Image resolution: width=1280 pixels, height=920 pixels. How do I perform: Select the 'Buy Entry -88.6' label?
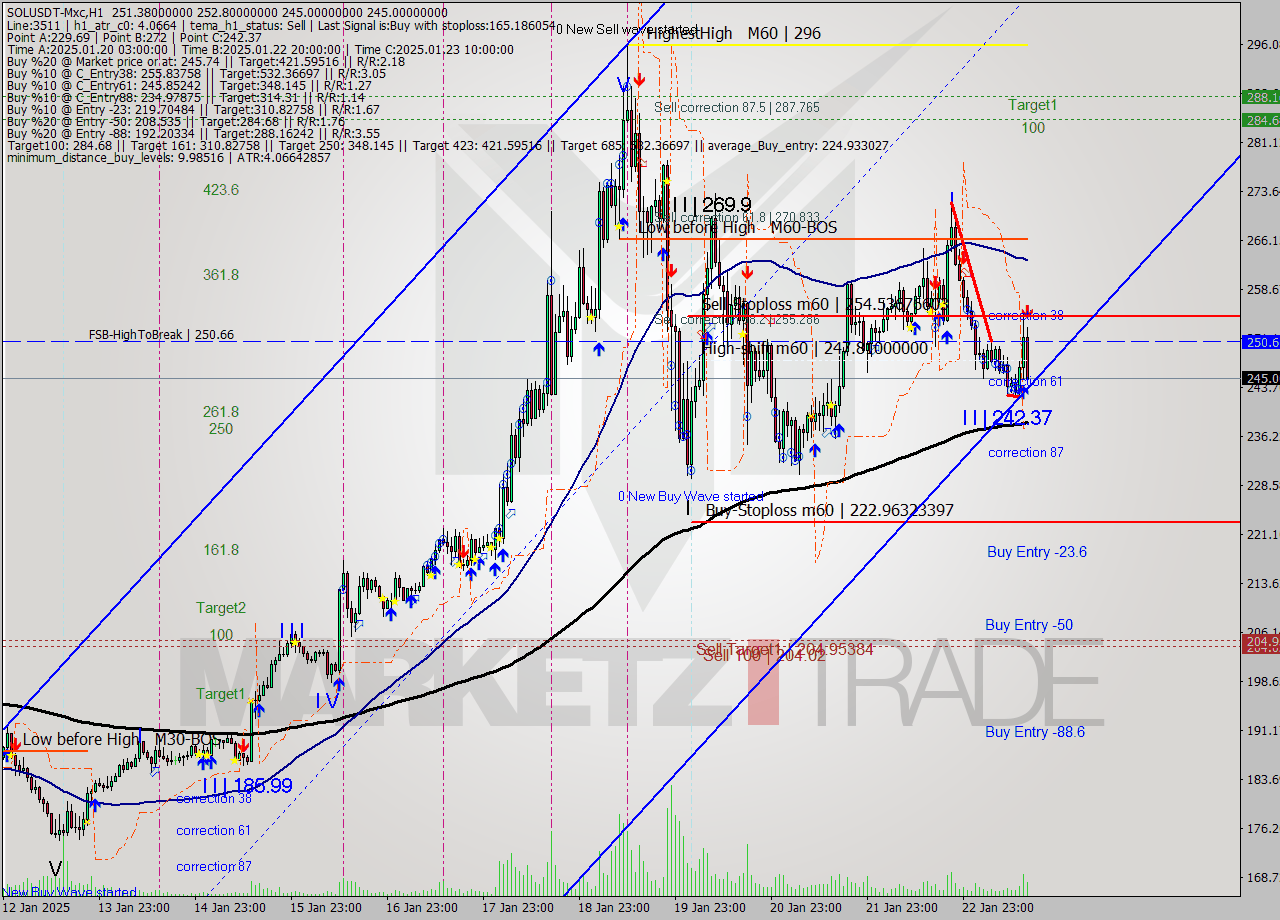[1035, 731]
